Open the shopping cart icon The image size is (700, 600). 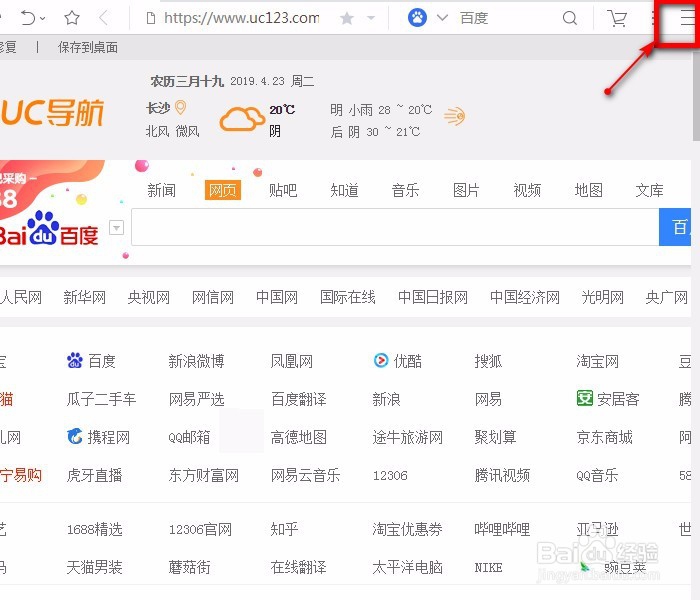617,18
